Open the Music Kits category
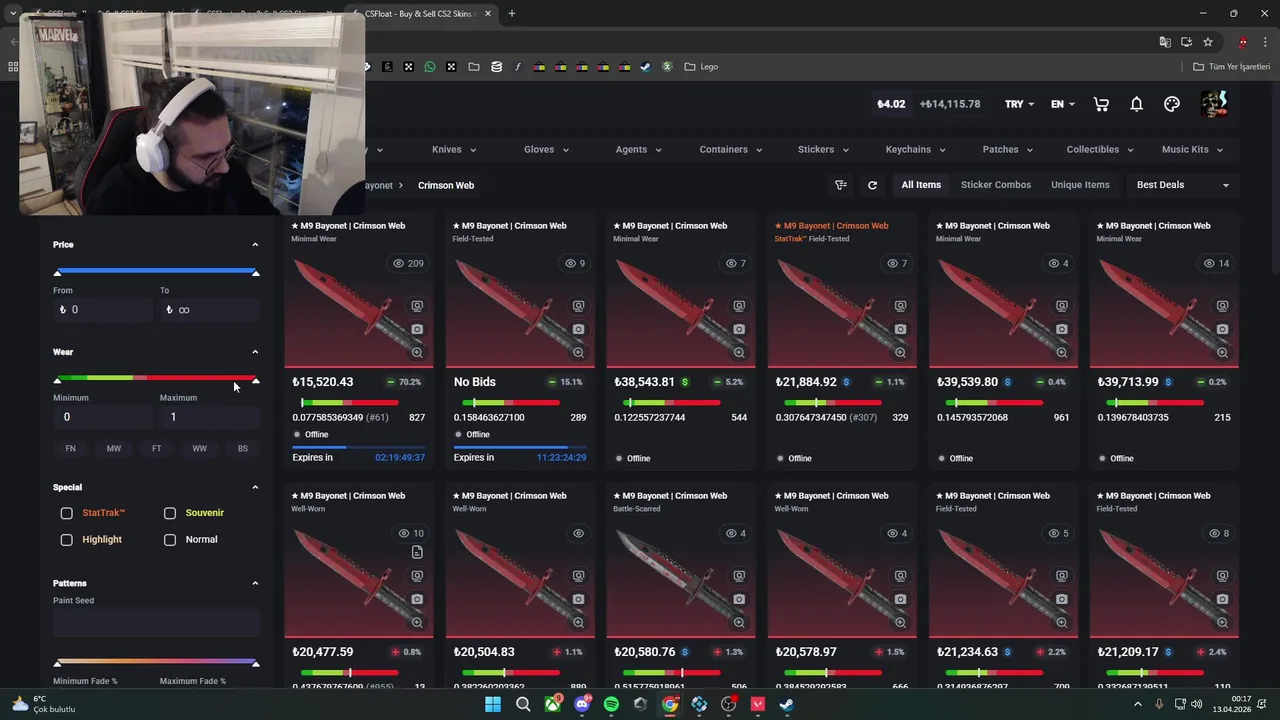1280x720 pixels. 1192,150
